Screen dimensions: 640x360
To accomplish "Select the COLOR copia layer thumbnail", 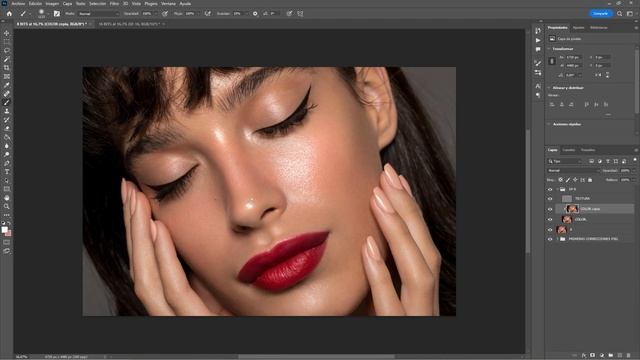I will tap(572, 209).
